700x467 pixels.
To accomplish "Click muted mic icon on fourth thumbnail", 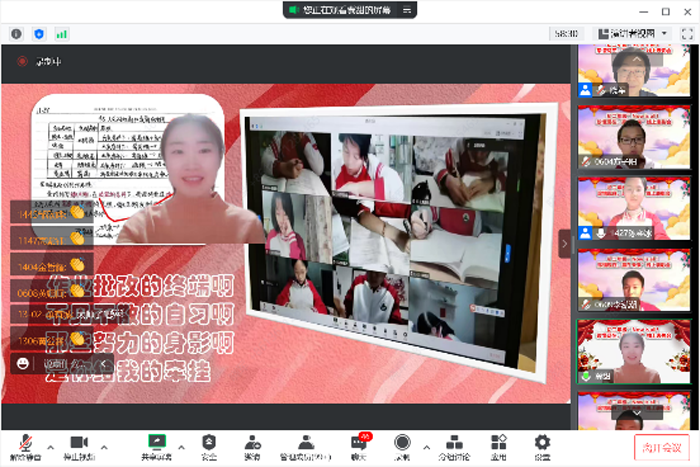I will coord(586,304).
